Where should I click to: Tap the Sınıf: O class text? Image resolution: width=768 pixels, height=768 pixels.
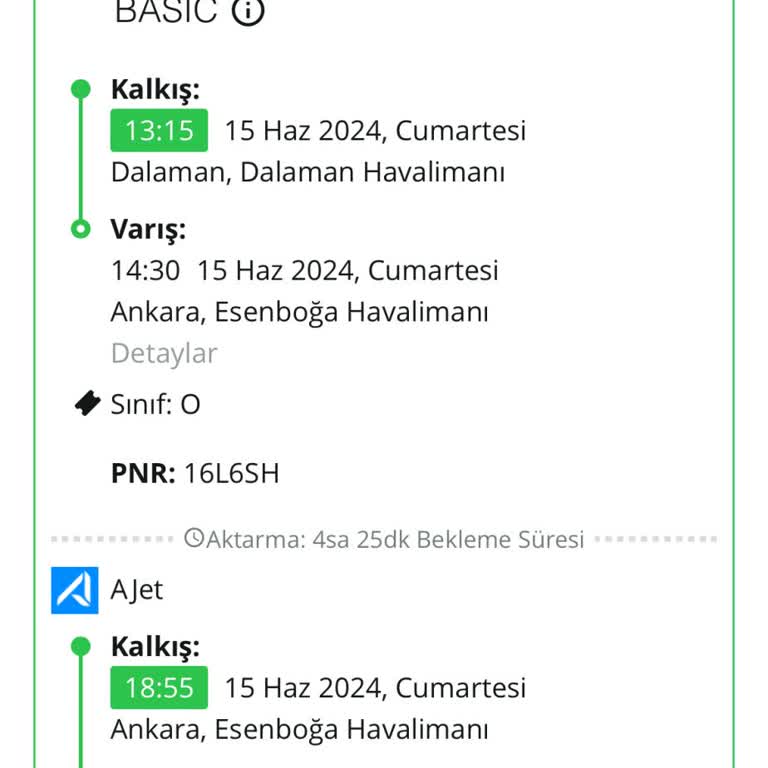point(155,404)
